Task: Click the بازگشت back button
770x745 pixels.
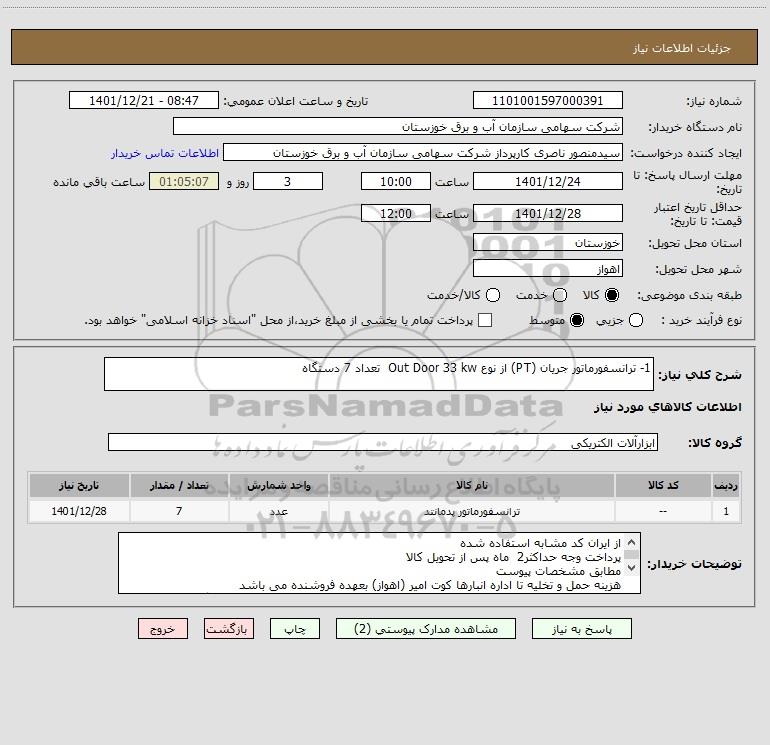Action: 229,629
